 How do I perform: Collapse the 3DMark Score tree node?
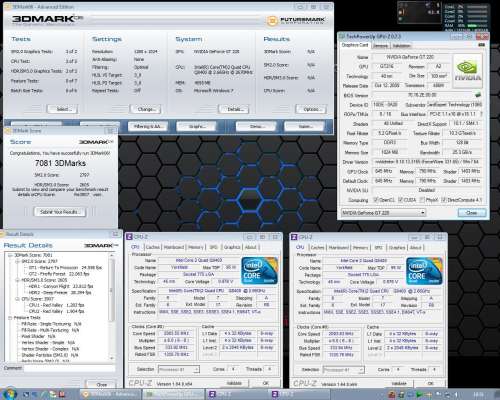(10, 255)
